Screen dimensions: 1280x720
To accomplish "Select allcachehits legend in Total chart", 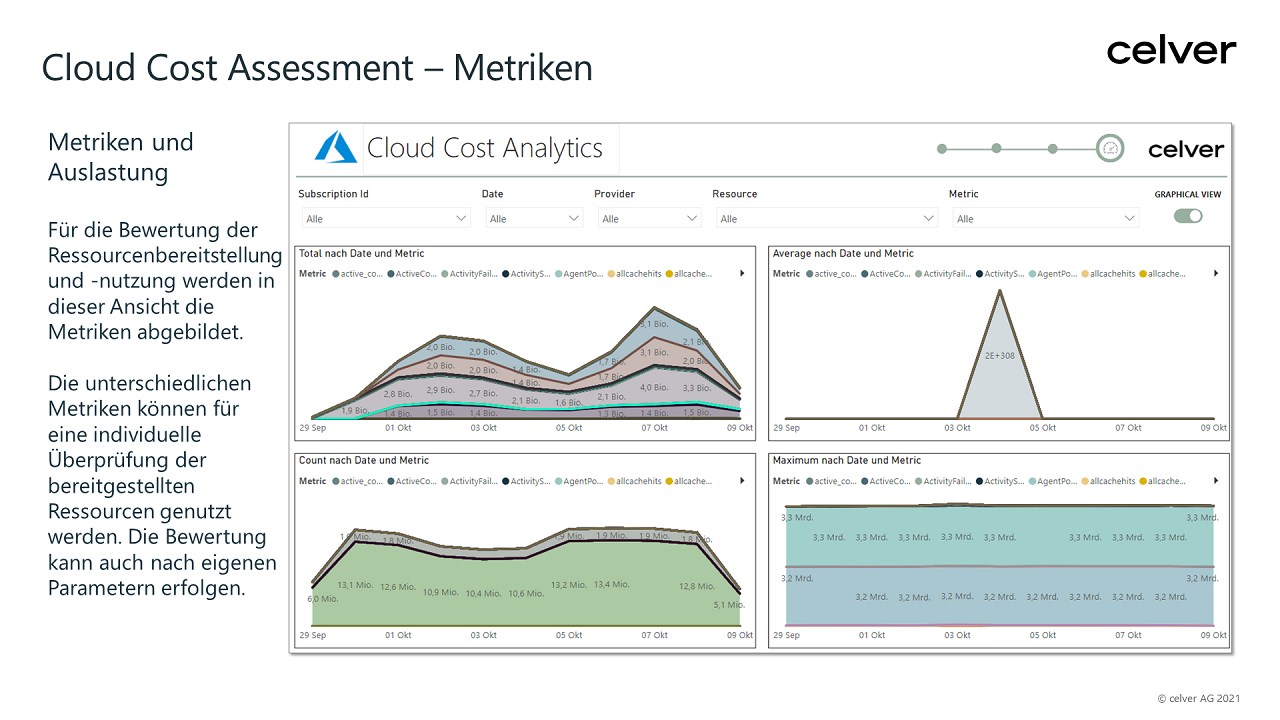I will tap(634, 274).
